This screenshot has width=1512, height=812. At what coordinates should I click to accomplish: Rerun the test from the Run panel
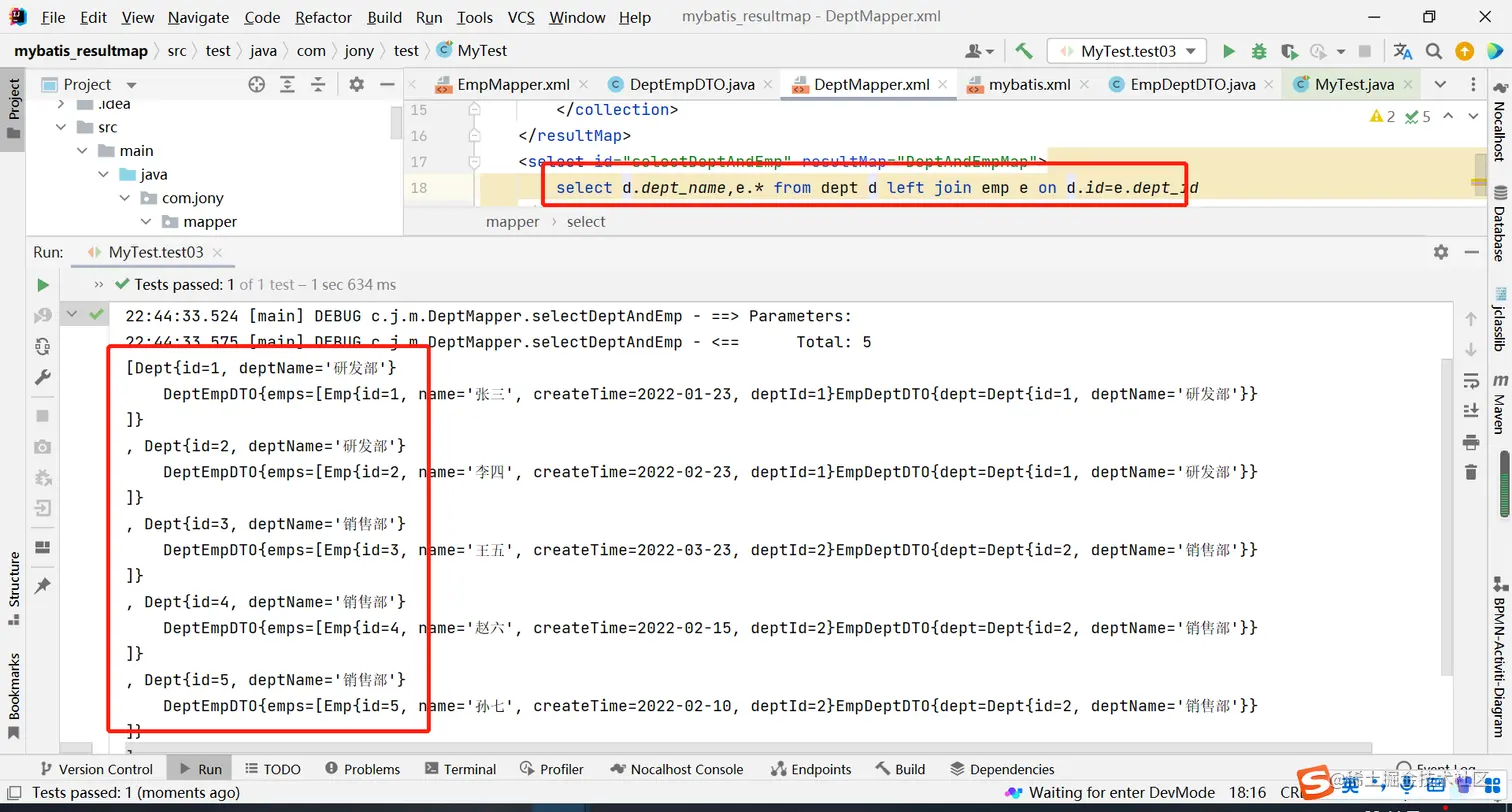(x=42, y=285)
